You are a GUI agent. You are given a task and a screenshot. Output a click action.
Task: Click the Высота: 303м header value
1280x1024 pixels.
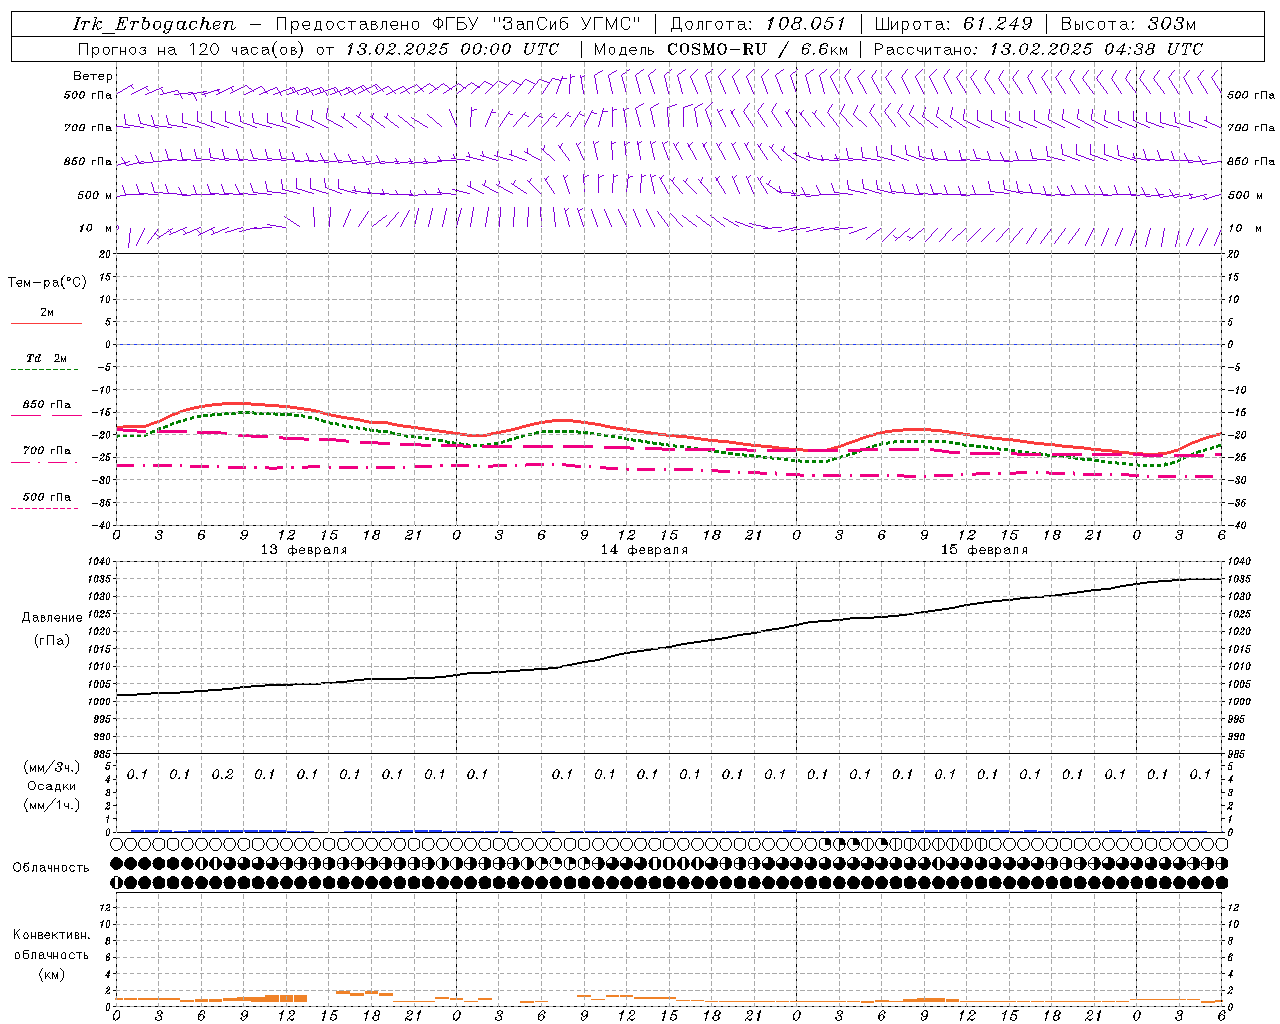(x=1128, y=24)
